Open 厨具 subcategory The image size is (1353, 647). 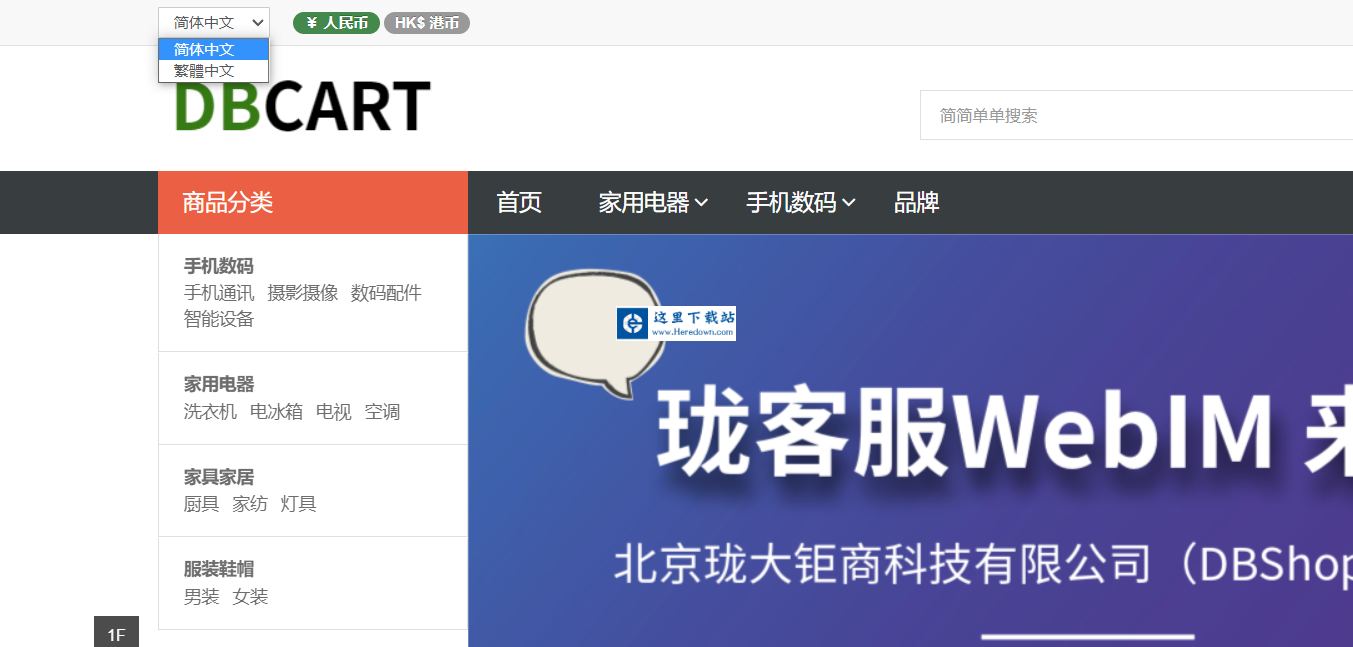coord(201,504)
